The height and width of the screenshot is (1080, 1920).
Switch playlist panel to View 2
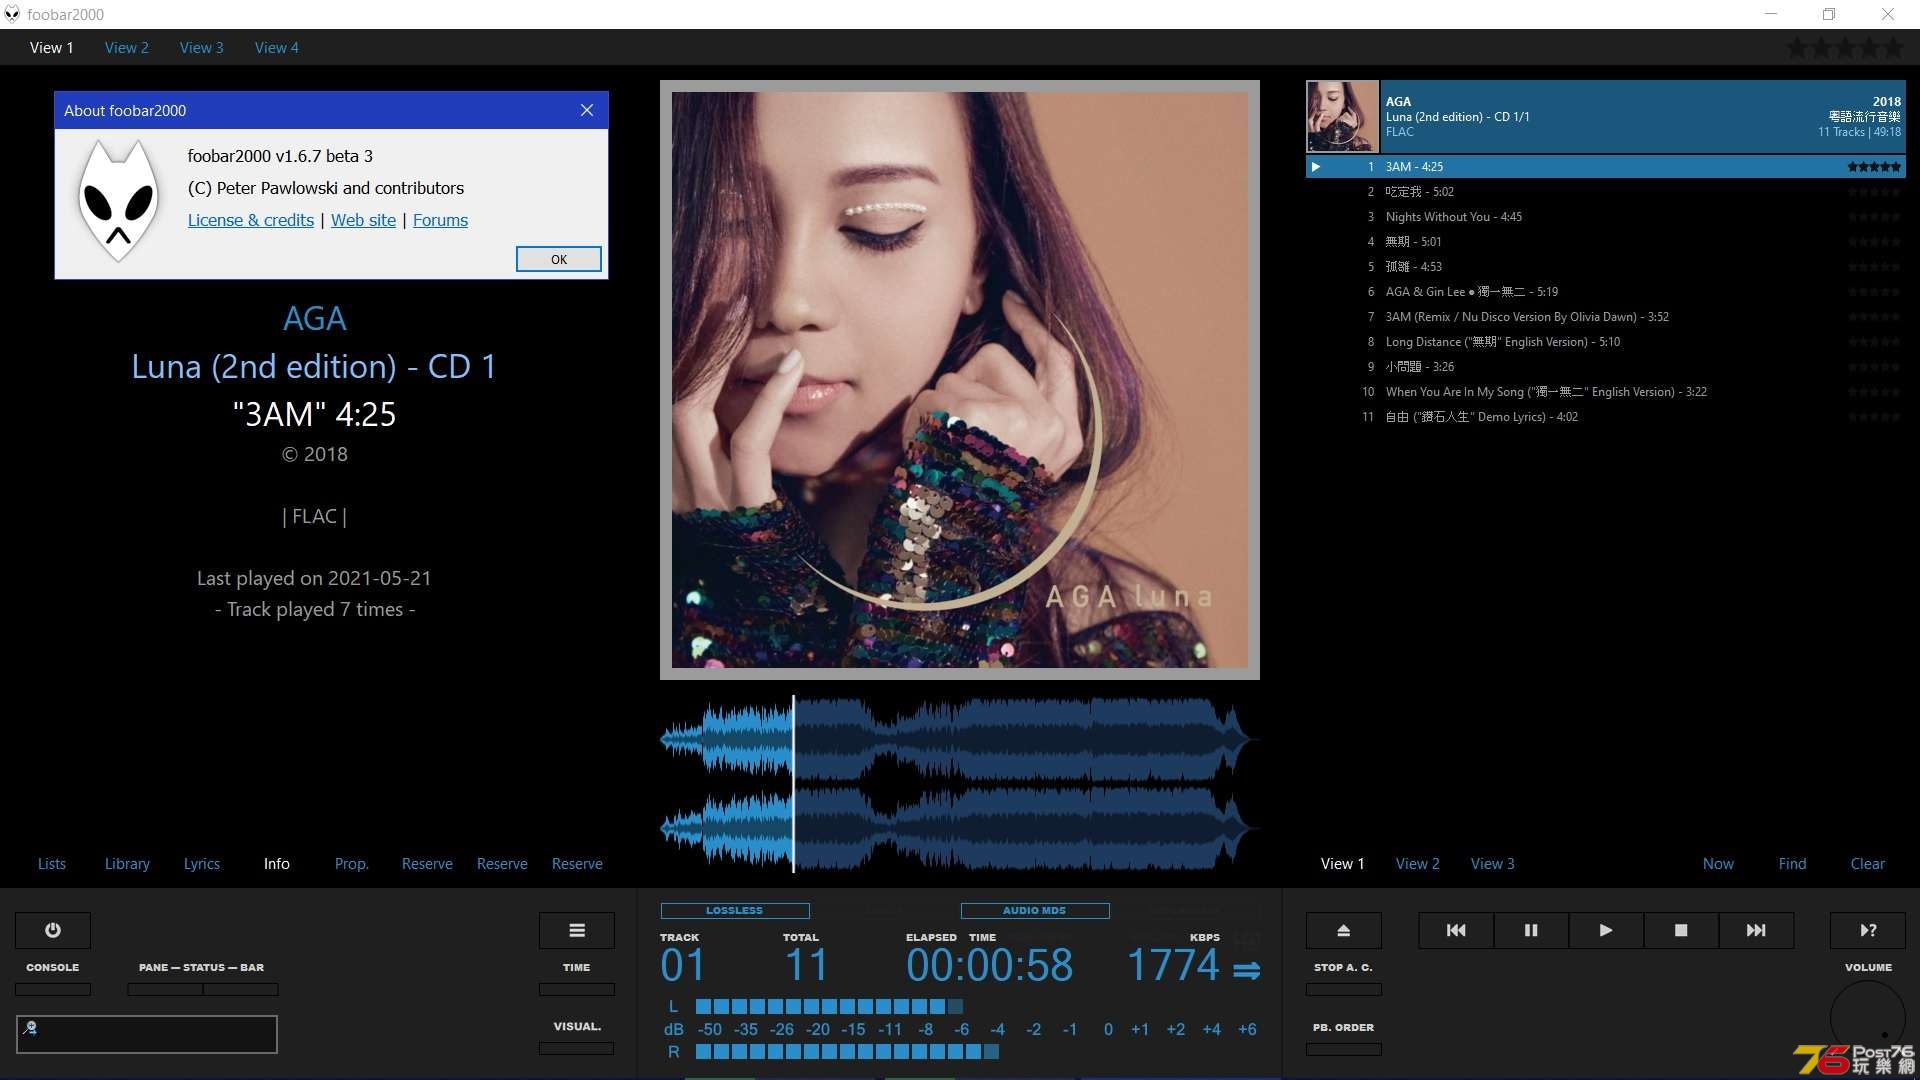tap(1418, 864)
